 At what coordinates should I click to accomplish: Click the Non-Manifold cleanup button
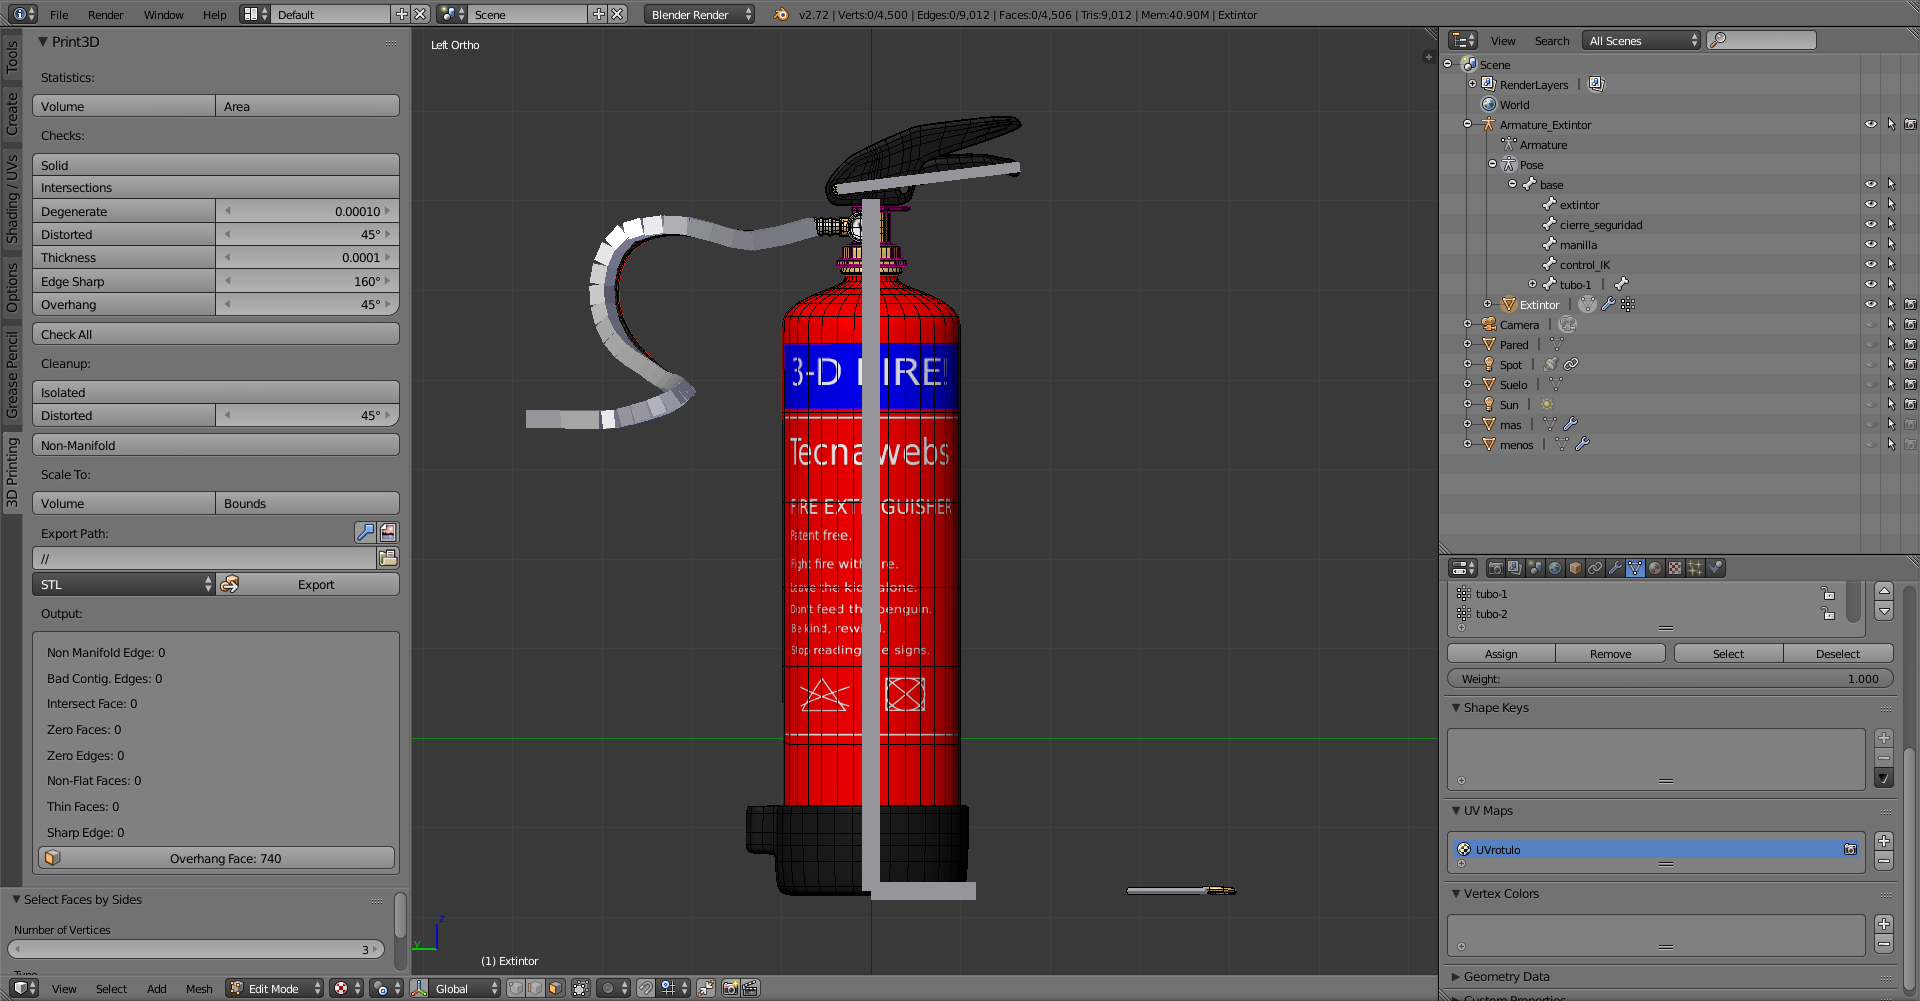coord(216,446)
